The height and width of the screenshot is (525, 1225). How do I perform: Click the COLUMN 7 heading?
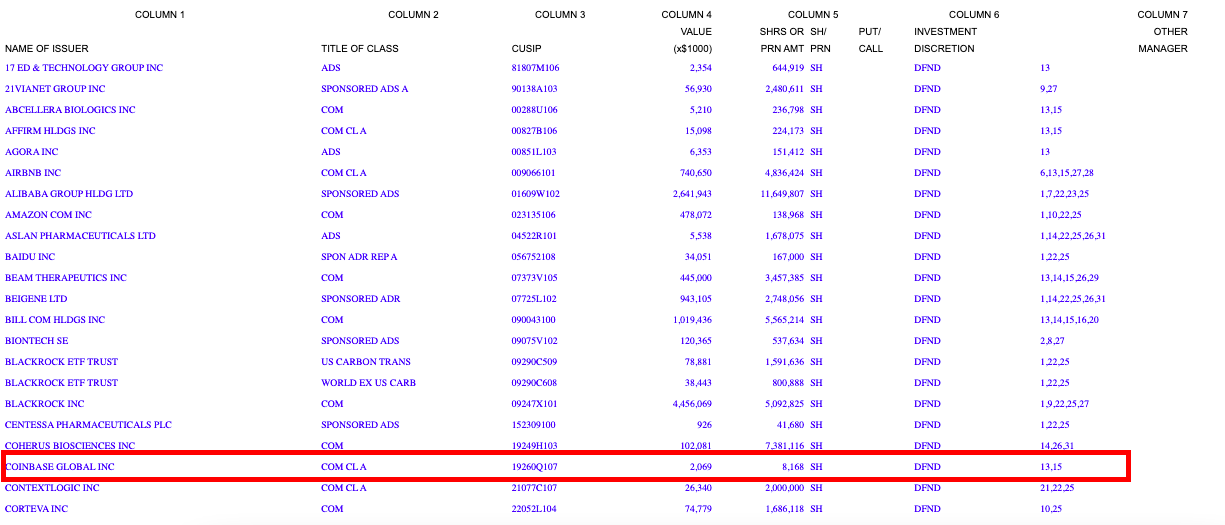(1162, 15)
